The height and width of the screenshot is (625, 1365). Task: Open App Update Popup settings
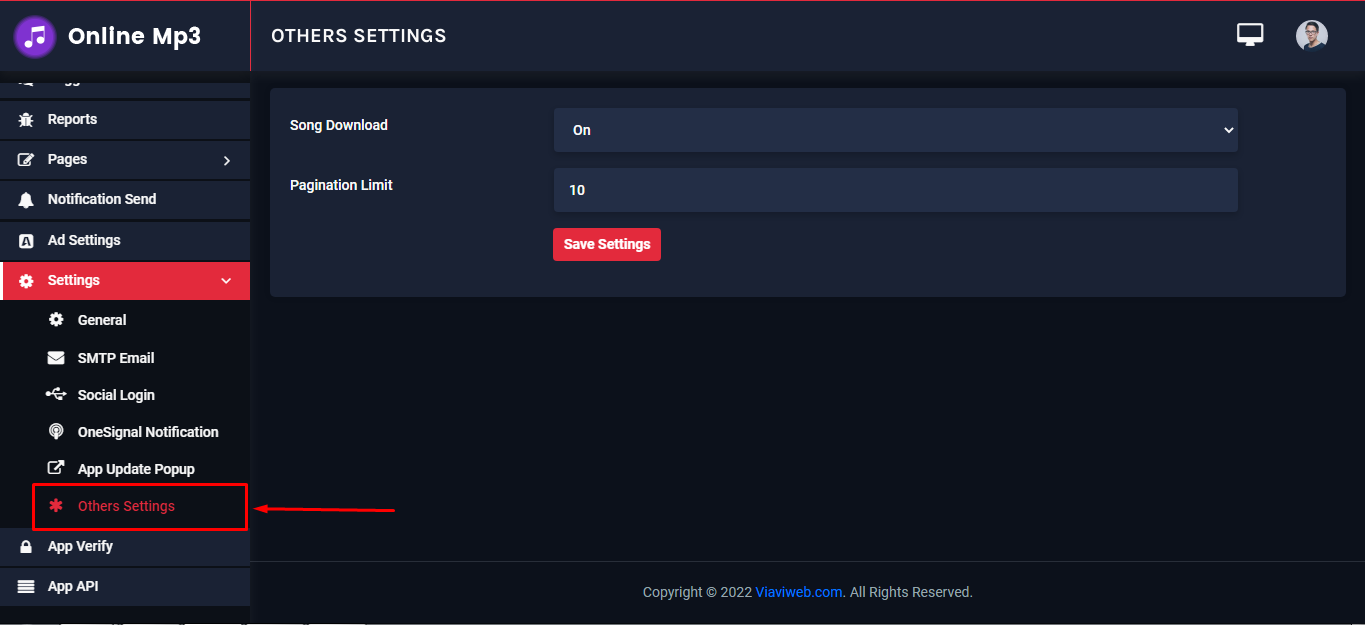(x=136, y=469)
